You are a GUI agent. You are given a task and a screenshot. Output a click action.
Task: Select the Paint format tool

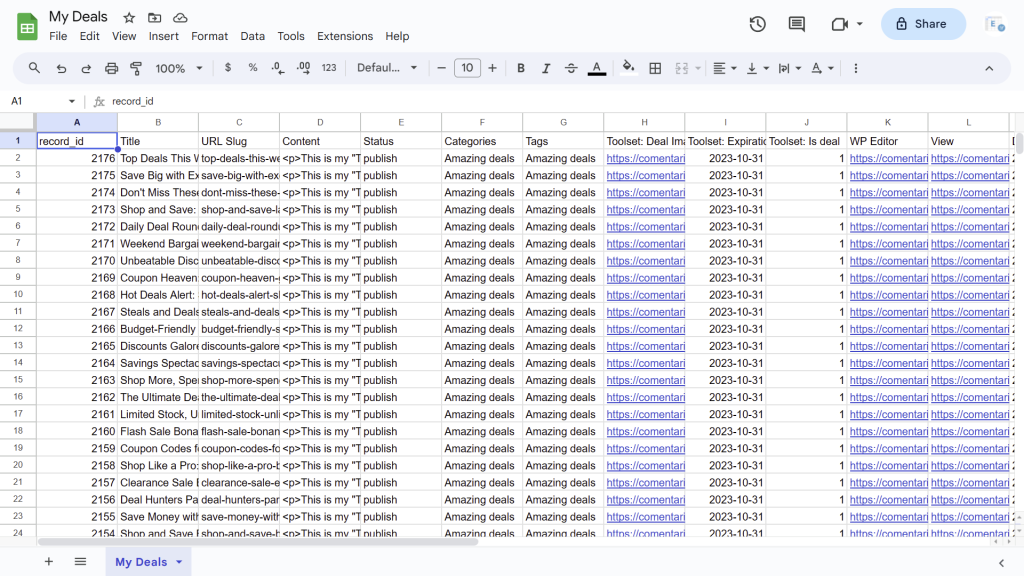136,68
